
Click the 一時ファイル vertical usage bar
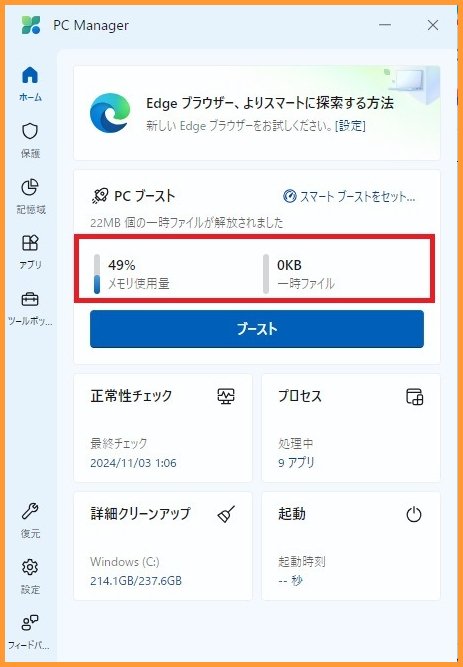coord(266,274)
